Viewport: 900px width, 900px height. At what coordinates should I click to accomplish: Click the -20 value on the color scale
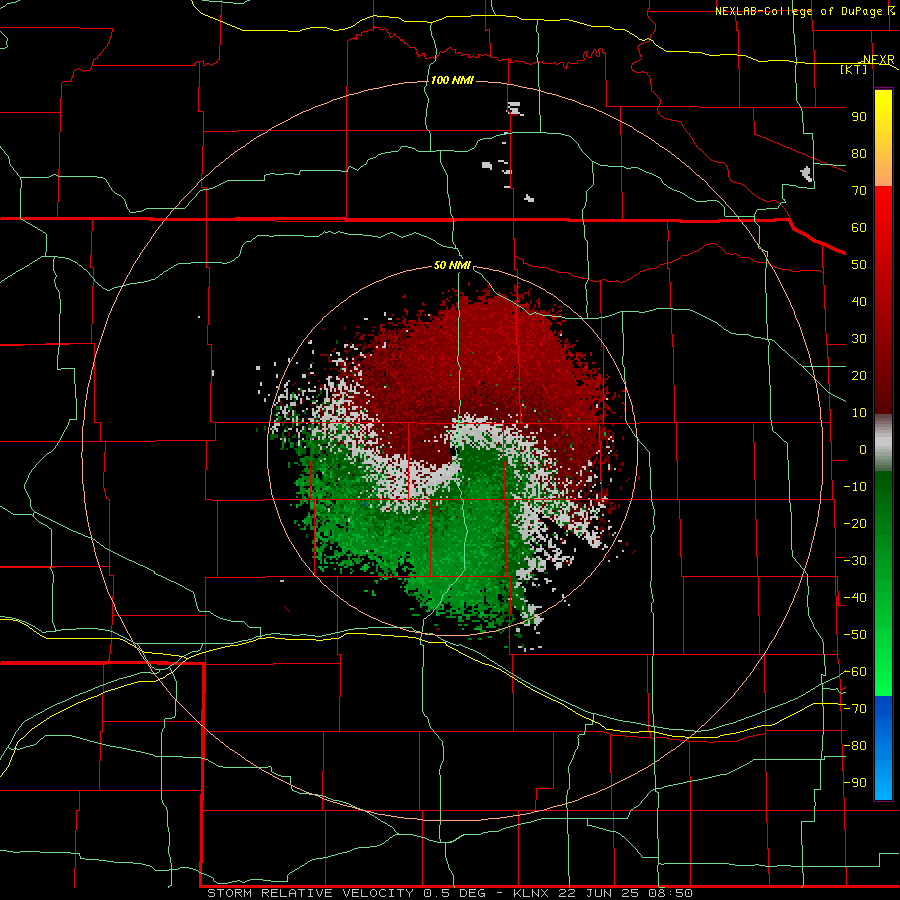tap(855, 523)
